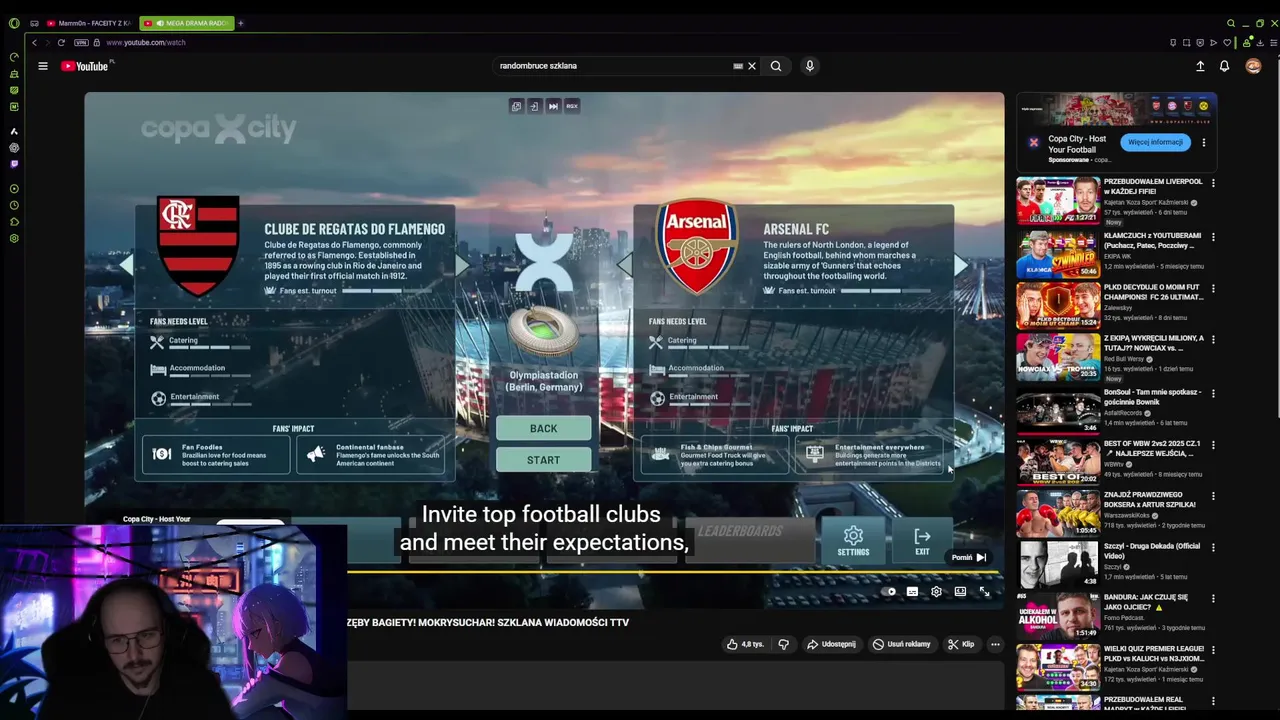Viewport: 1280px width, 720px height.
Task: Open the browser tab search icon
Action: coord(1231,23)
